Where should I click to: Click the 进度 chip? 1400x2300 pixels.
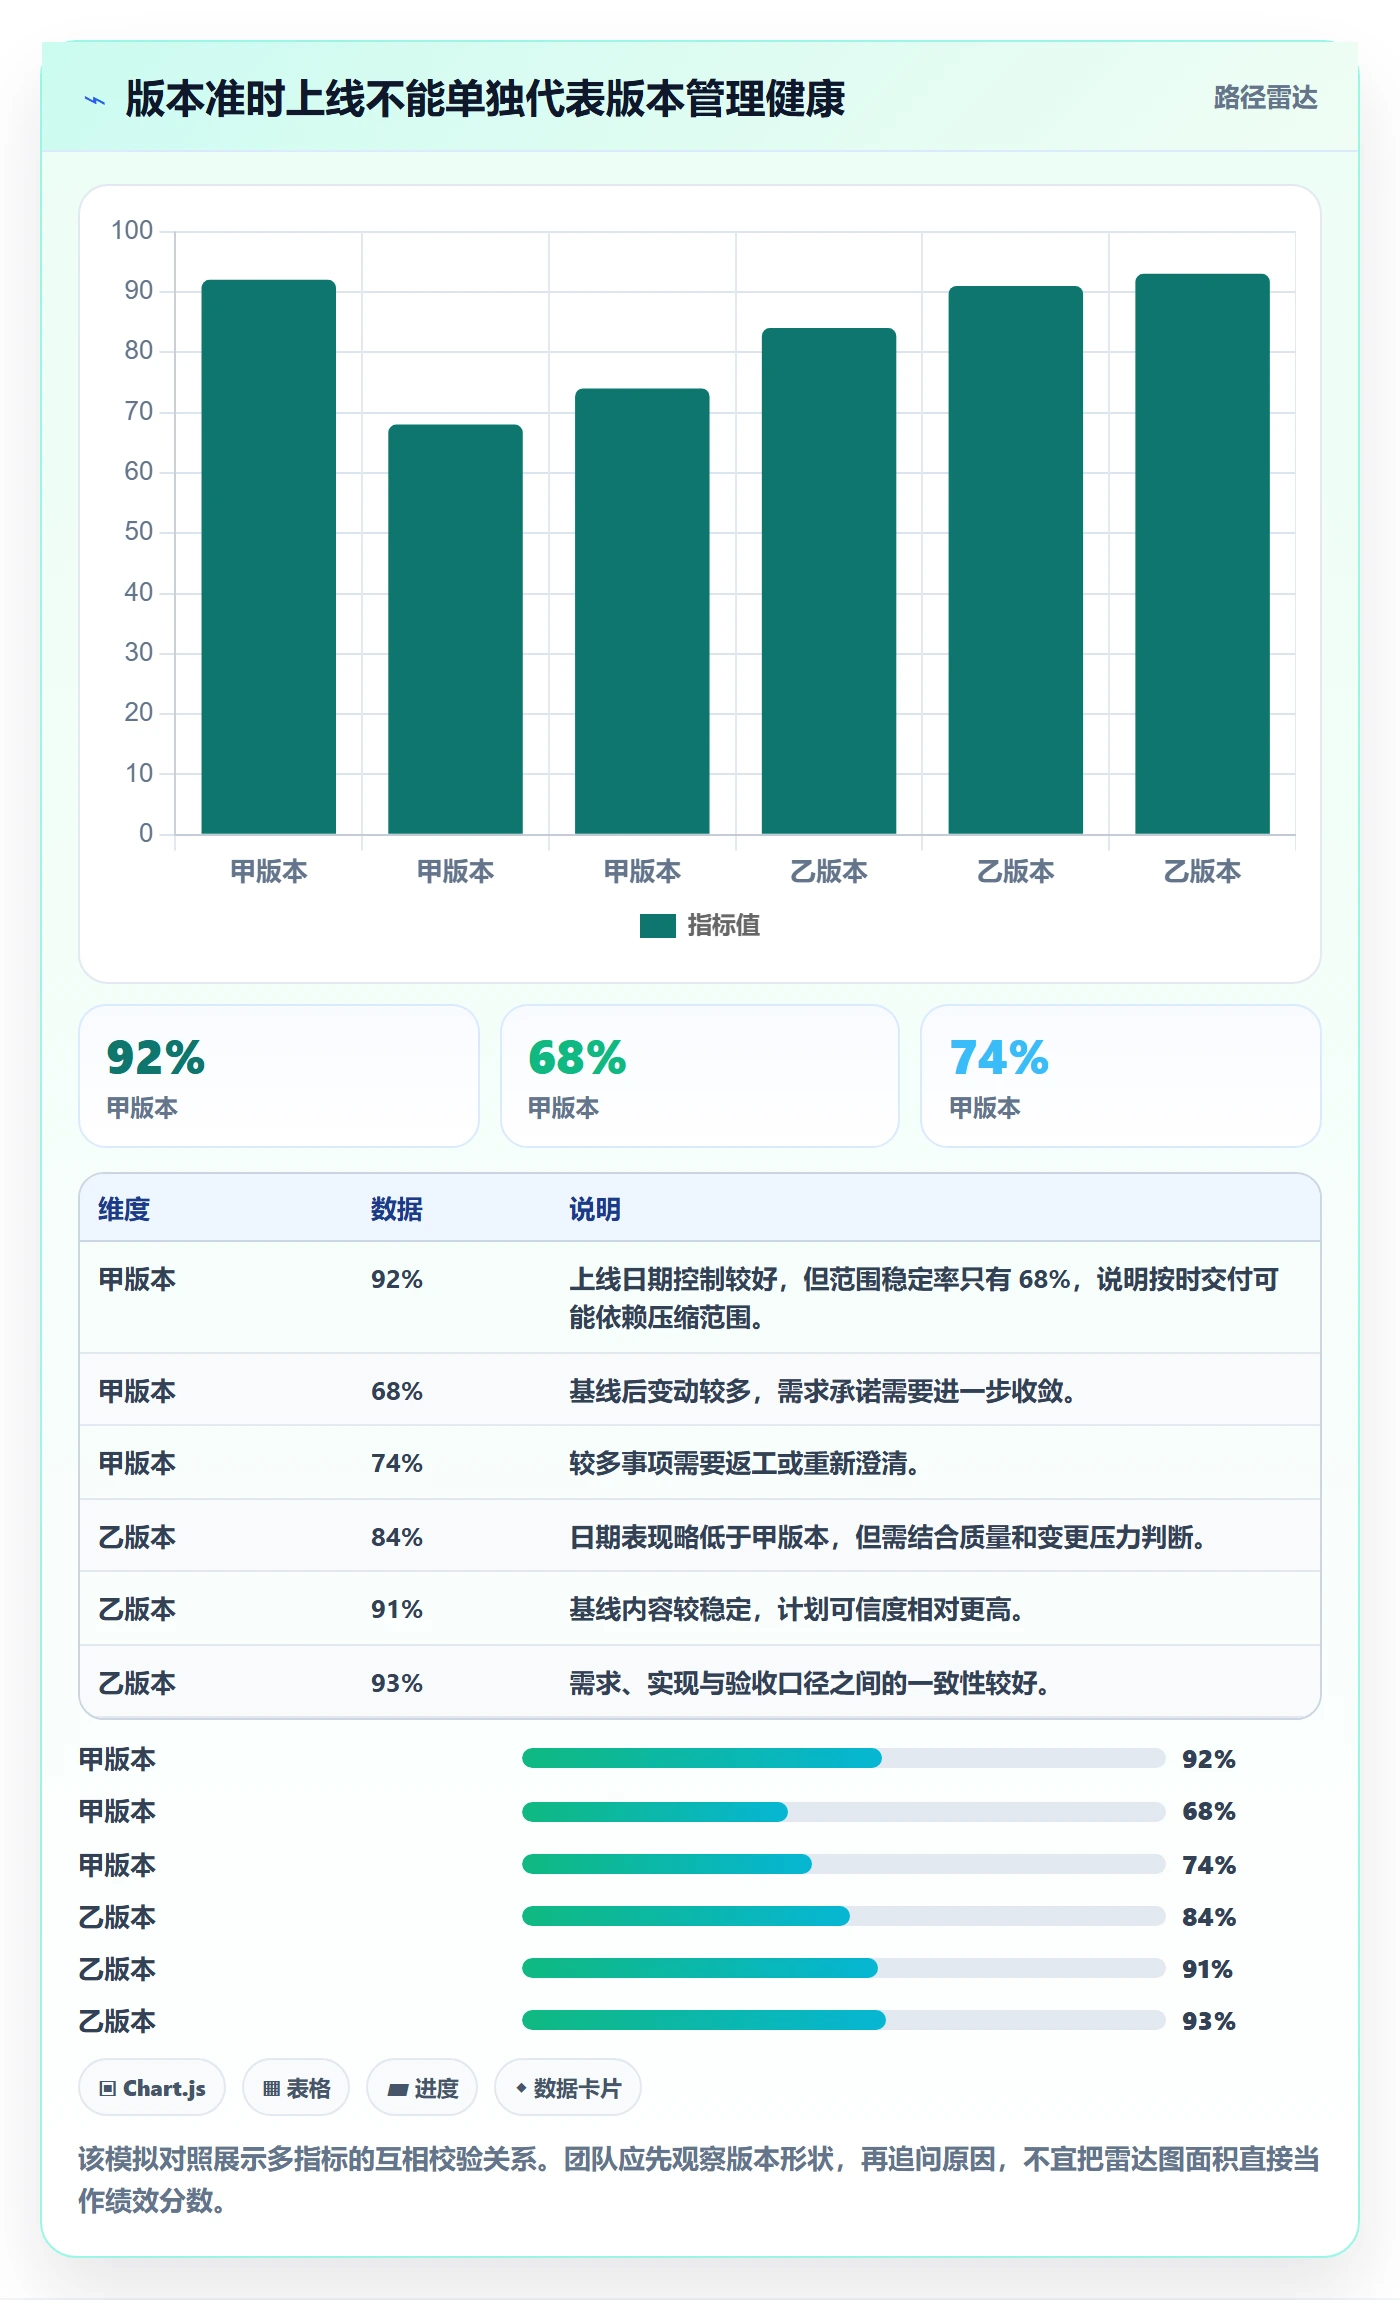[x=422, y=2088]
